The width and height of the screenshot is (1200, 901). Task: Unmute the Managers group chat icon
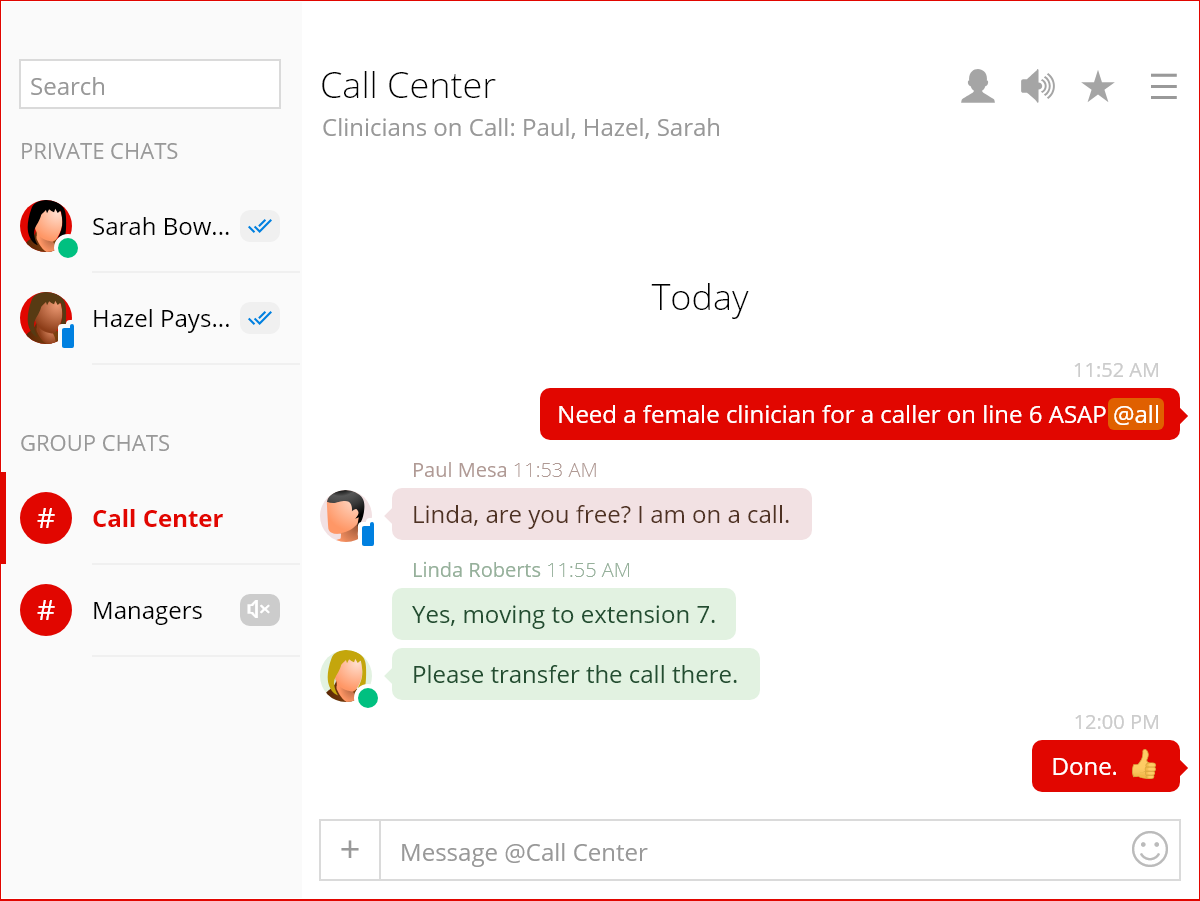259,610
